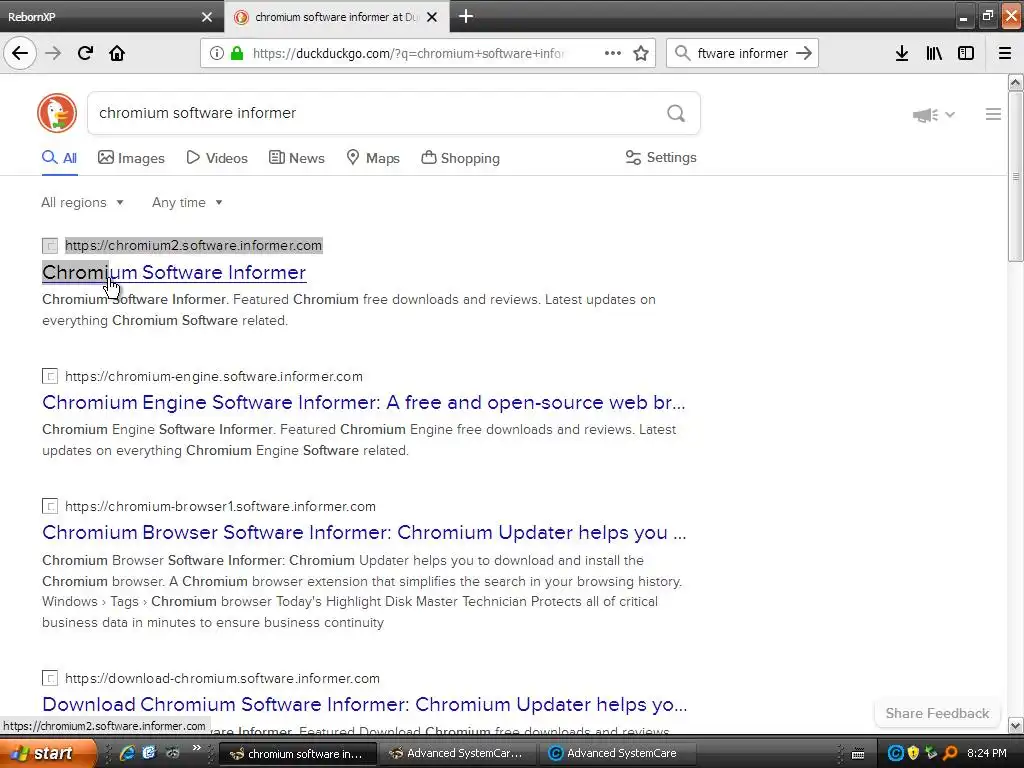The width and height of the screenshot is (1024, 768).
Task: Open the downloads panel
Action: (902, 53)
